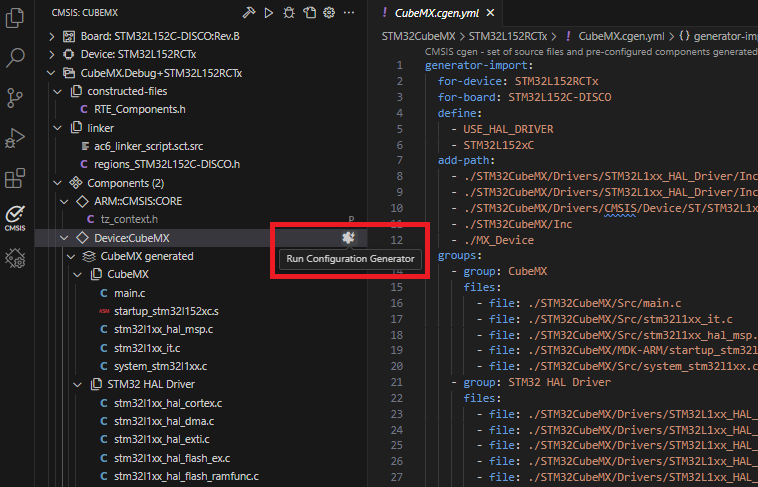Image resolution: width=758 pixels, height=487 pixels.
Task: Expand the Board: STM32L152C-DISCO:Rev.B node
Action: coord(52,36)
